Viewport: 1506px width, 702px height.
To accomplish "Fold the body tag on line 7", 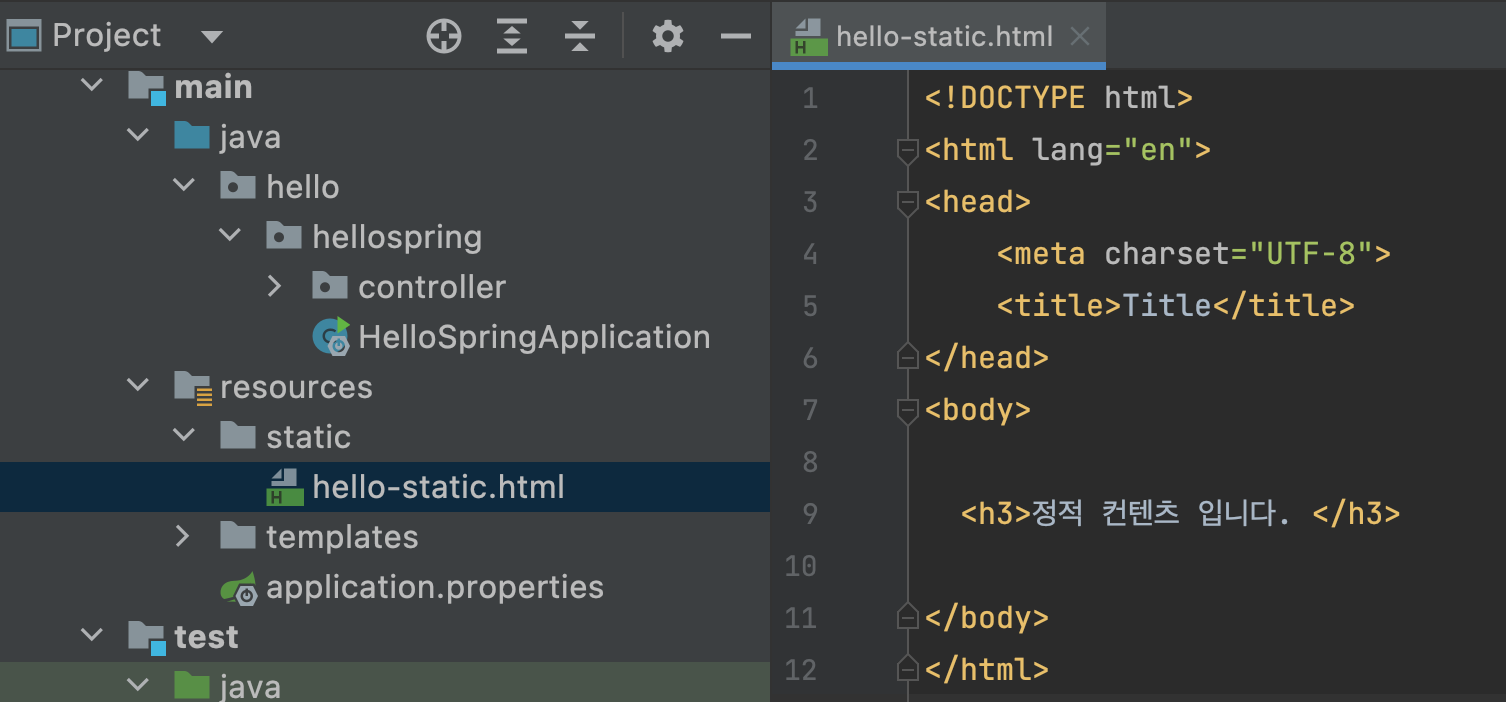I will (907, 410).
